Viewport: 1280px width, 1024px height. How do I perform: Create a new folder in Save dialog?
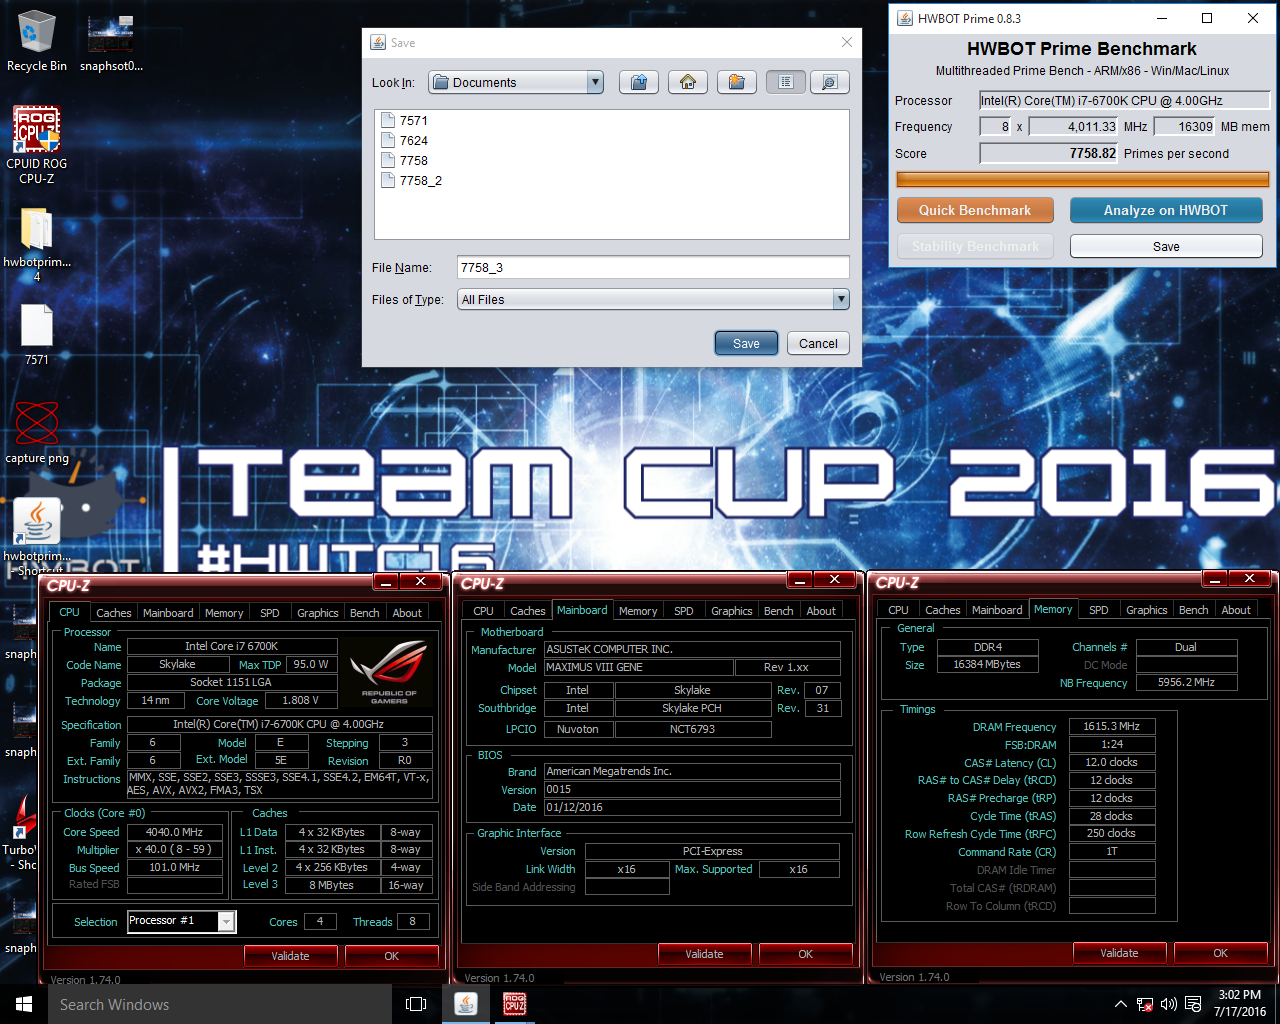click(x=737, y=82)
